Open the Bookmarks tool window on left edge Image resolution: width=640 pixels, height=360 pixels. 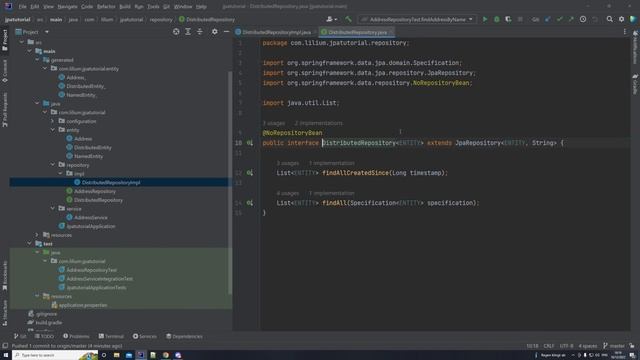(x=5, y=276)
